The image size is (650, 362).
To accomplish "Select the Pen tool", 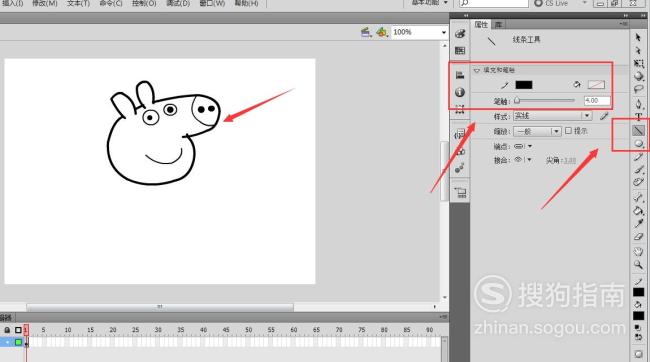I will coord(638,103).
